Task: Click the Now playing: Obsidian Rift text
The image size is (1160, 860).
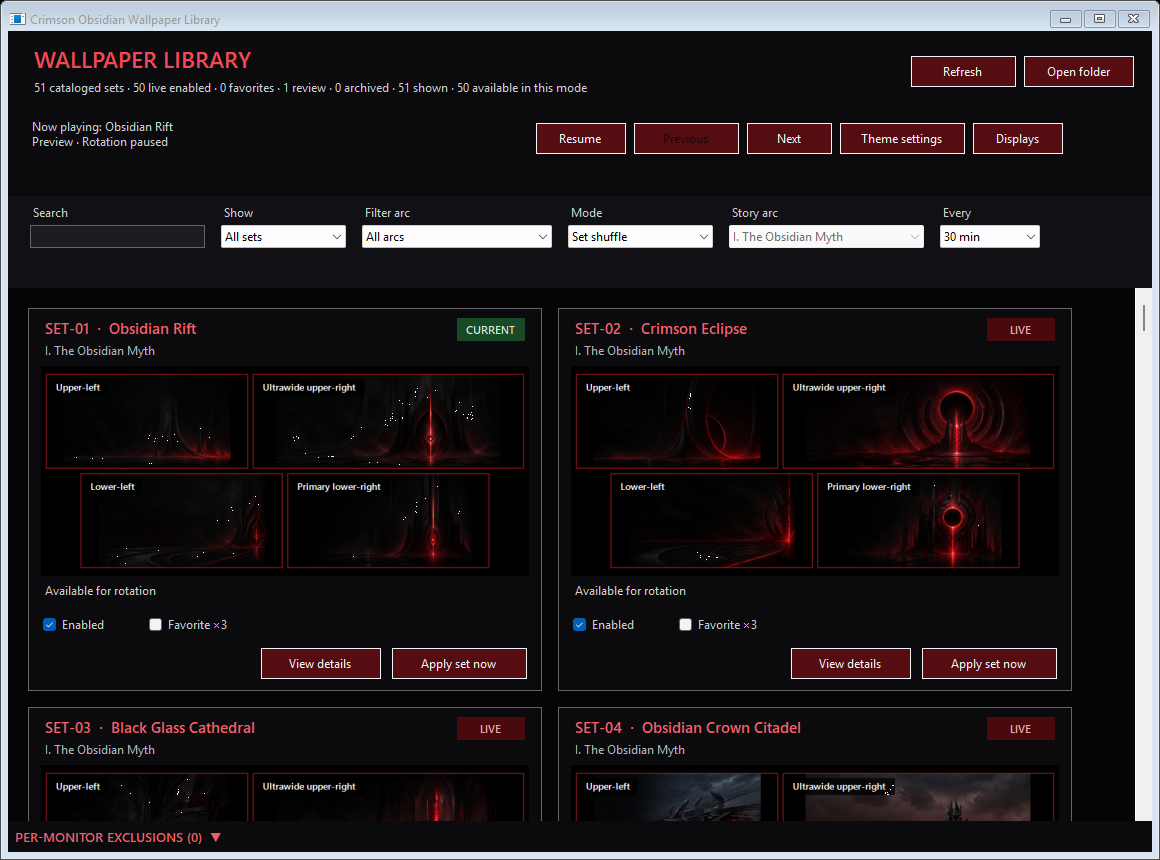Action: pyautogui.click(x=102, y=127)
